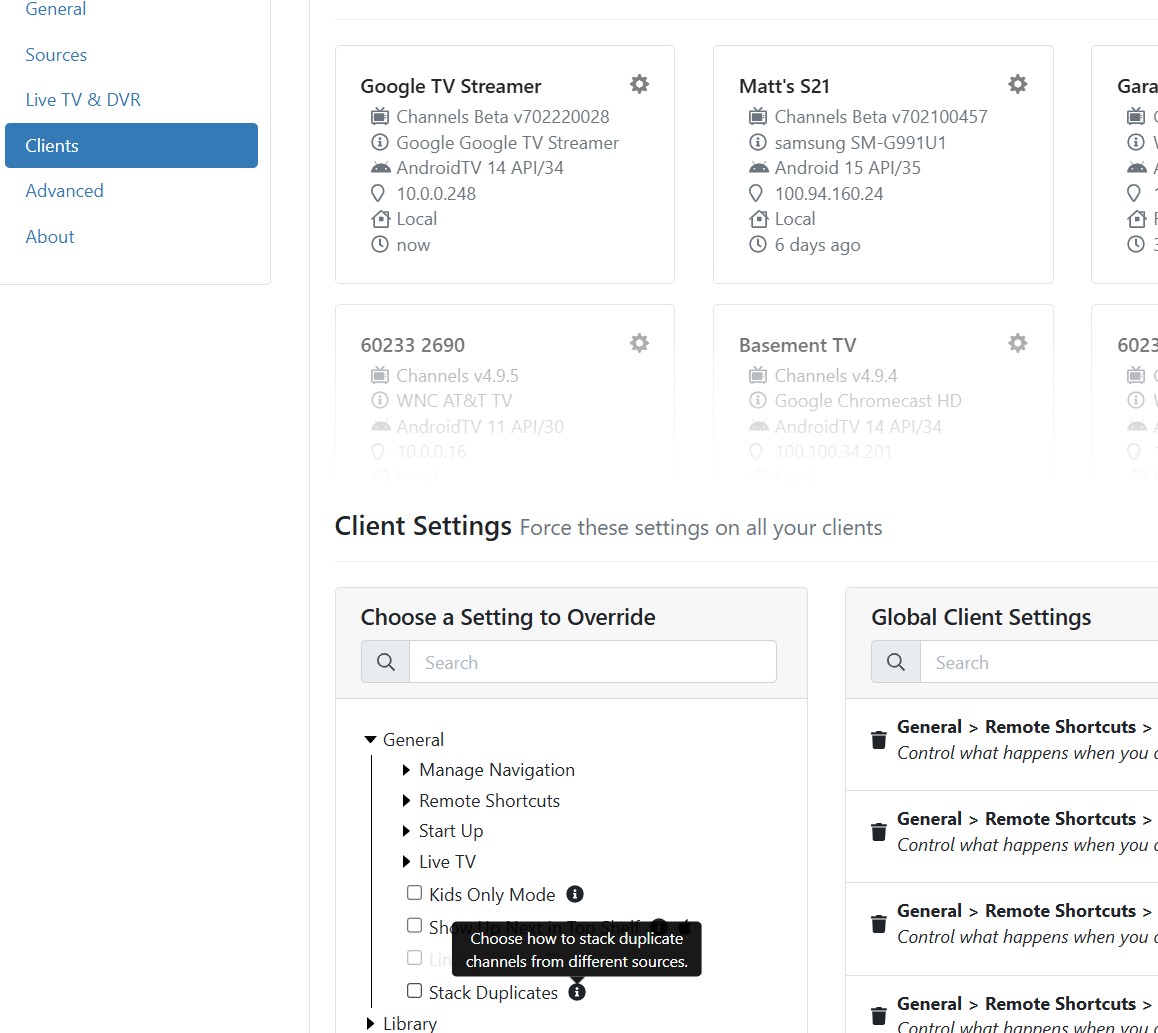Click the Choose a Setting search field

coord(592,662)
